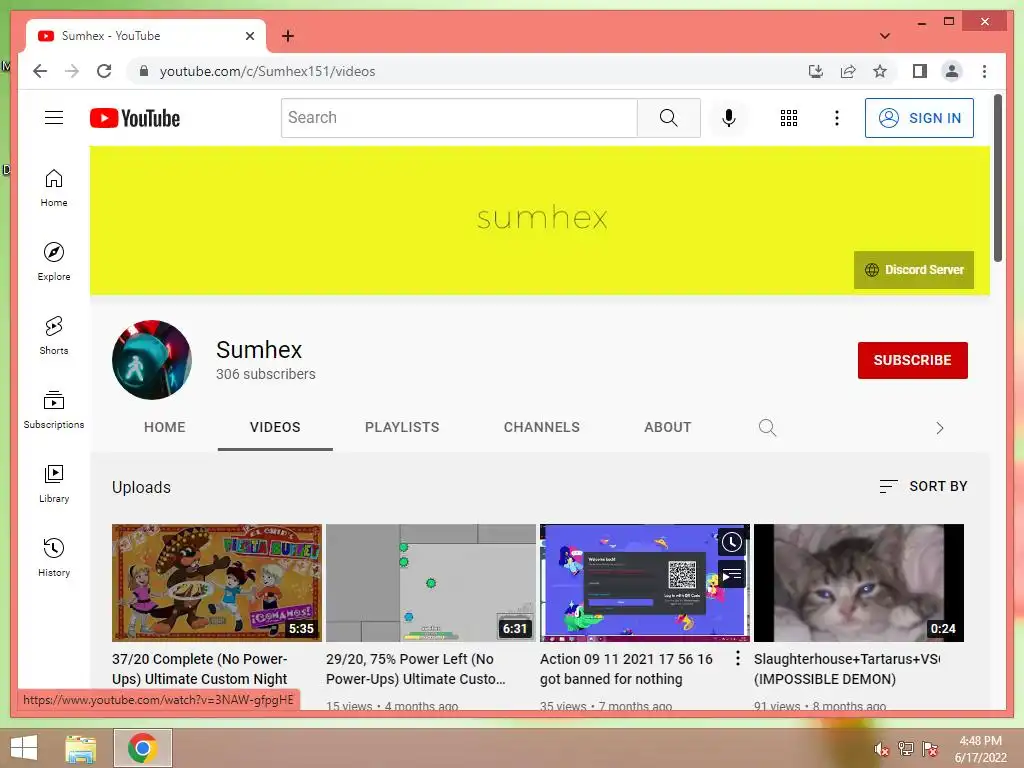This screenshot has width=1024, height=768.
Task: Open Action 09 11 2021 video title
Action: coord(626,669)
